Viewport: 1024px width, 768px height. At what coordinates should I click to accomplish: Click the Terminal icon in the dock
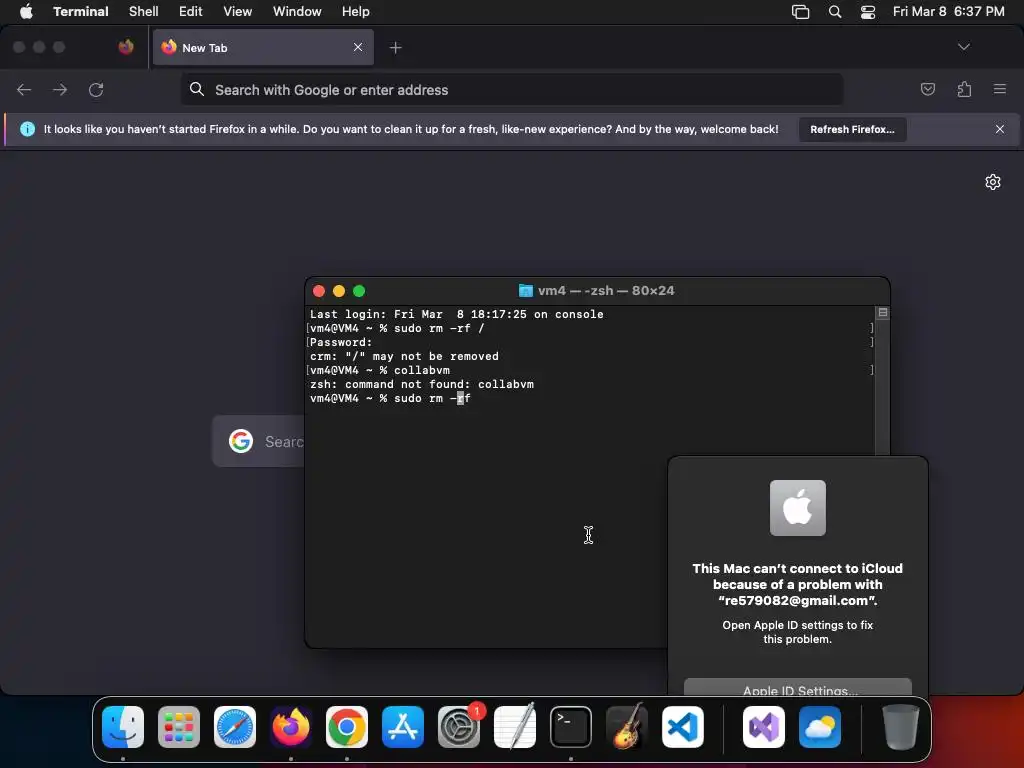571,726
